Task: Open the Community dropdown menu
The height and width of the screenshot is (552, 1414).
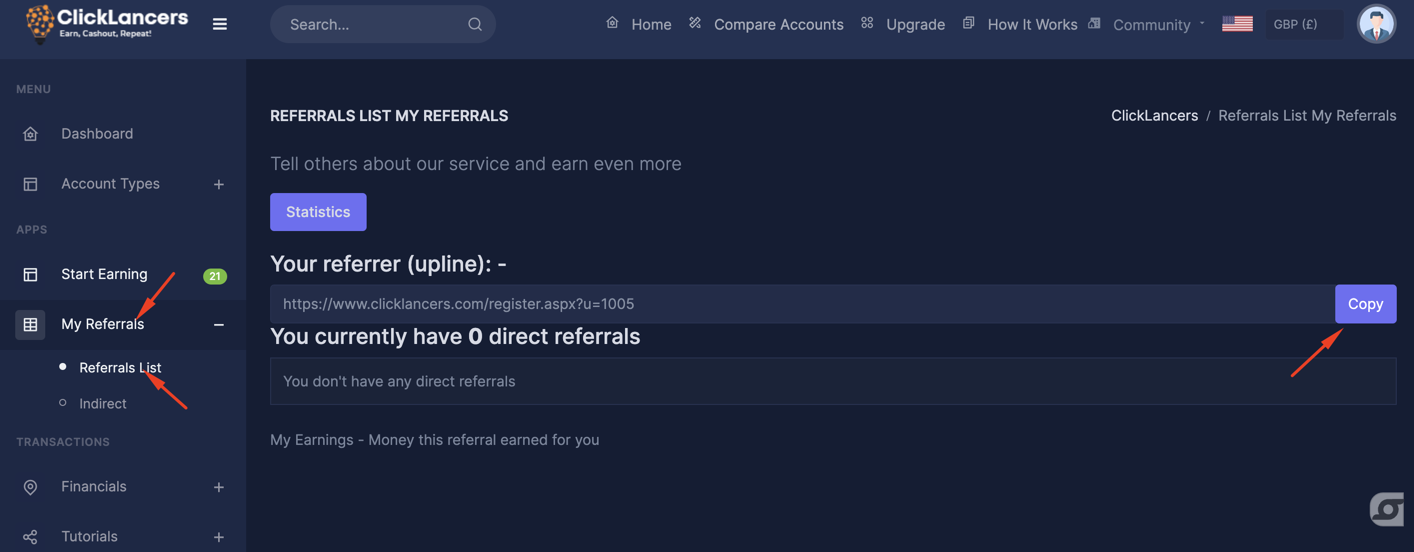Action: tap(1152, 24)
